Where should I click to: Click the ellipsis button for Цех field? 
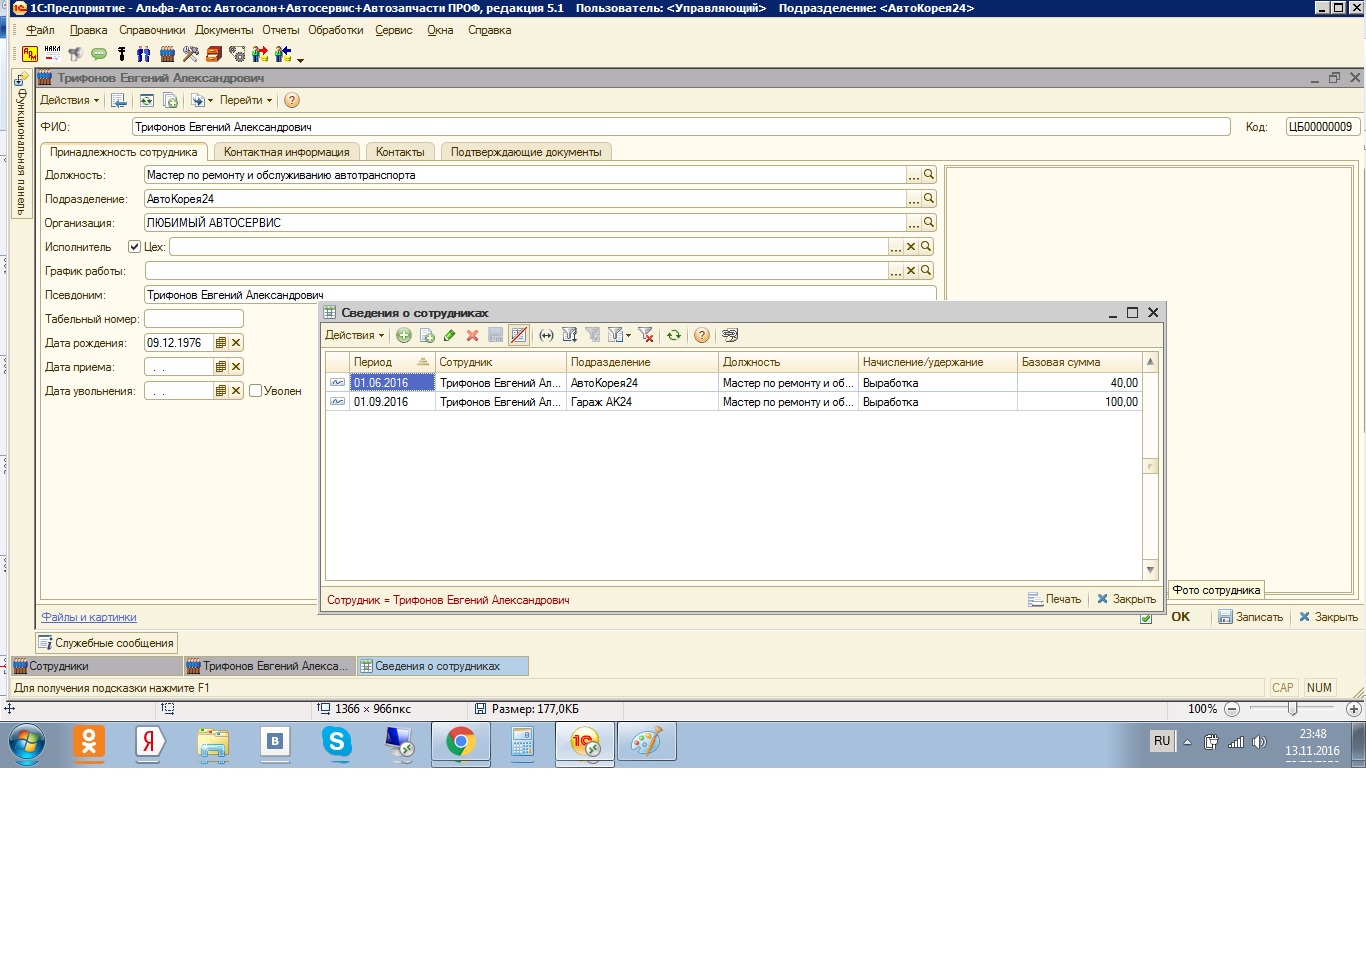tap(896, 247)
